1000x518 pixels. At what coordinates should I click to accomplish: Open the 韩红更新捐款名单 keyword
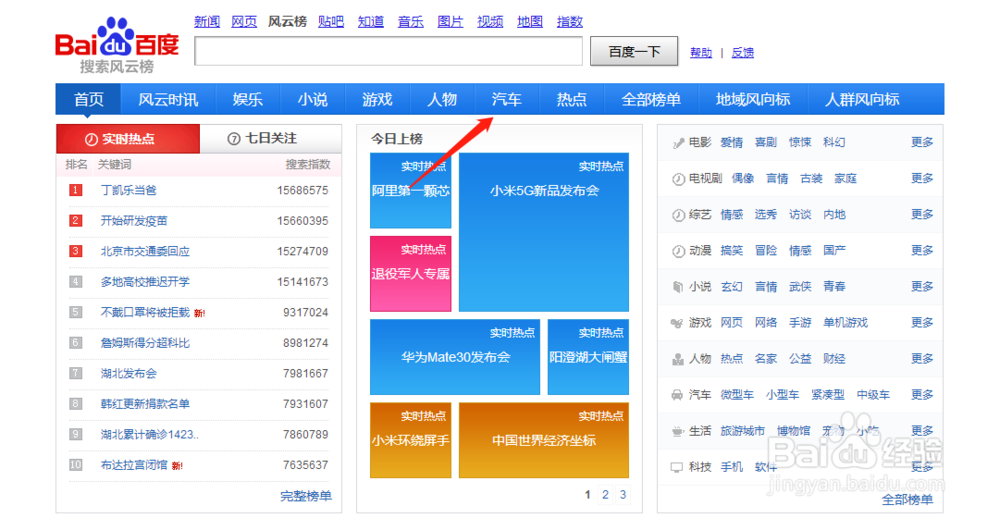coord(145,404)
